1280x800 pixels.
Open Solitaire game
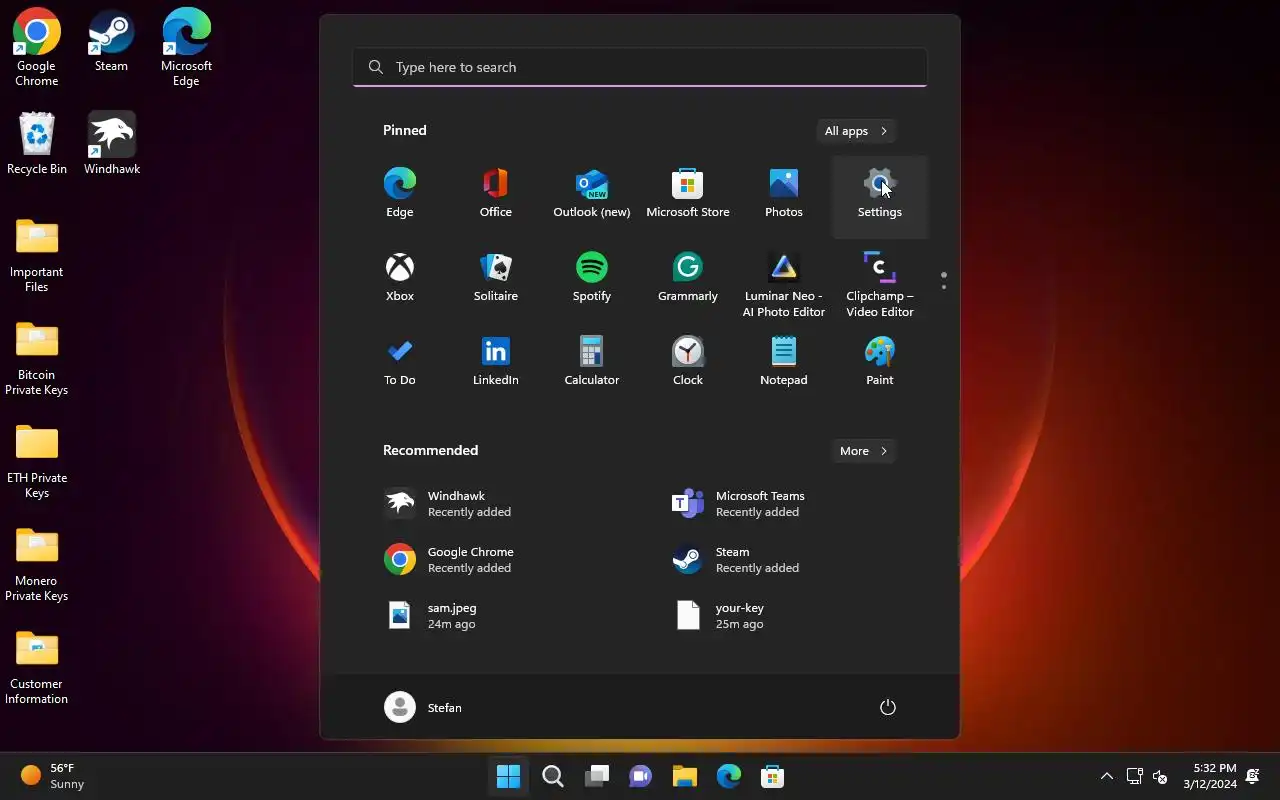tap(496, 279)
